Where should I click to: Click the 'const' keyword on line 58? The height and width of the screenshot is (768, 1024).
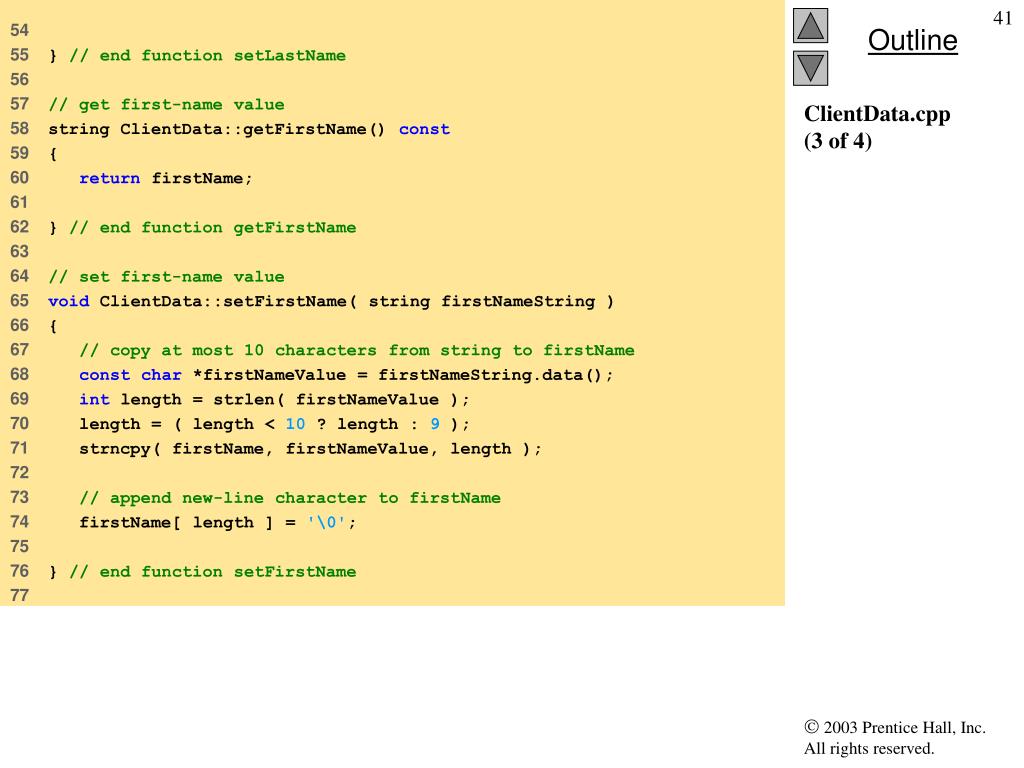pos(424,129)
